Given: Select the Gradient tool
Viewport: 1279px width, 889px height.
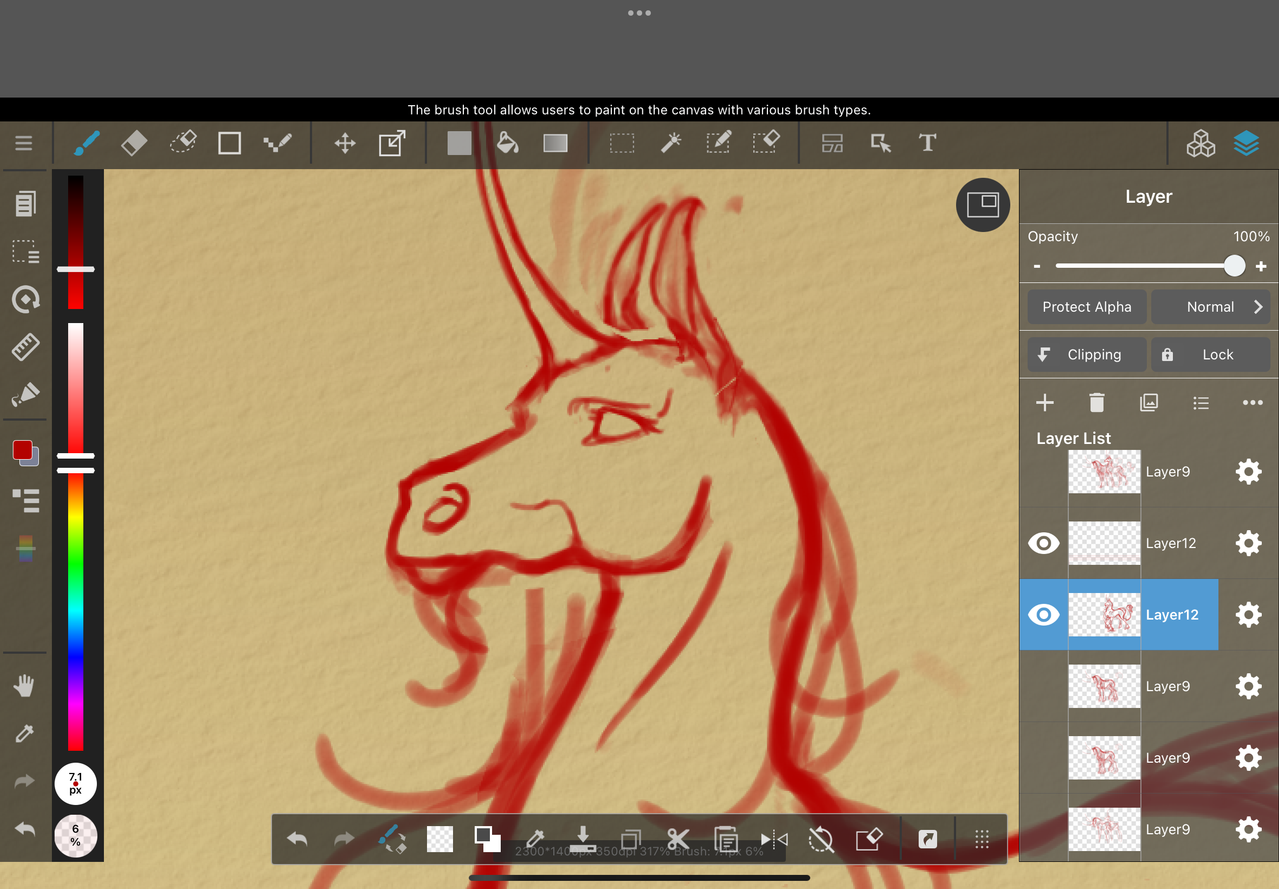Looking at the screenshot, I should click(x=555, y=143).
